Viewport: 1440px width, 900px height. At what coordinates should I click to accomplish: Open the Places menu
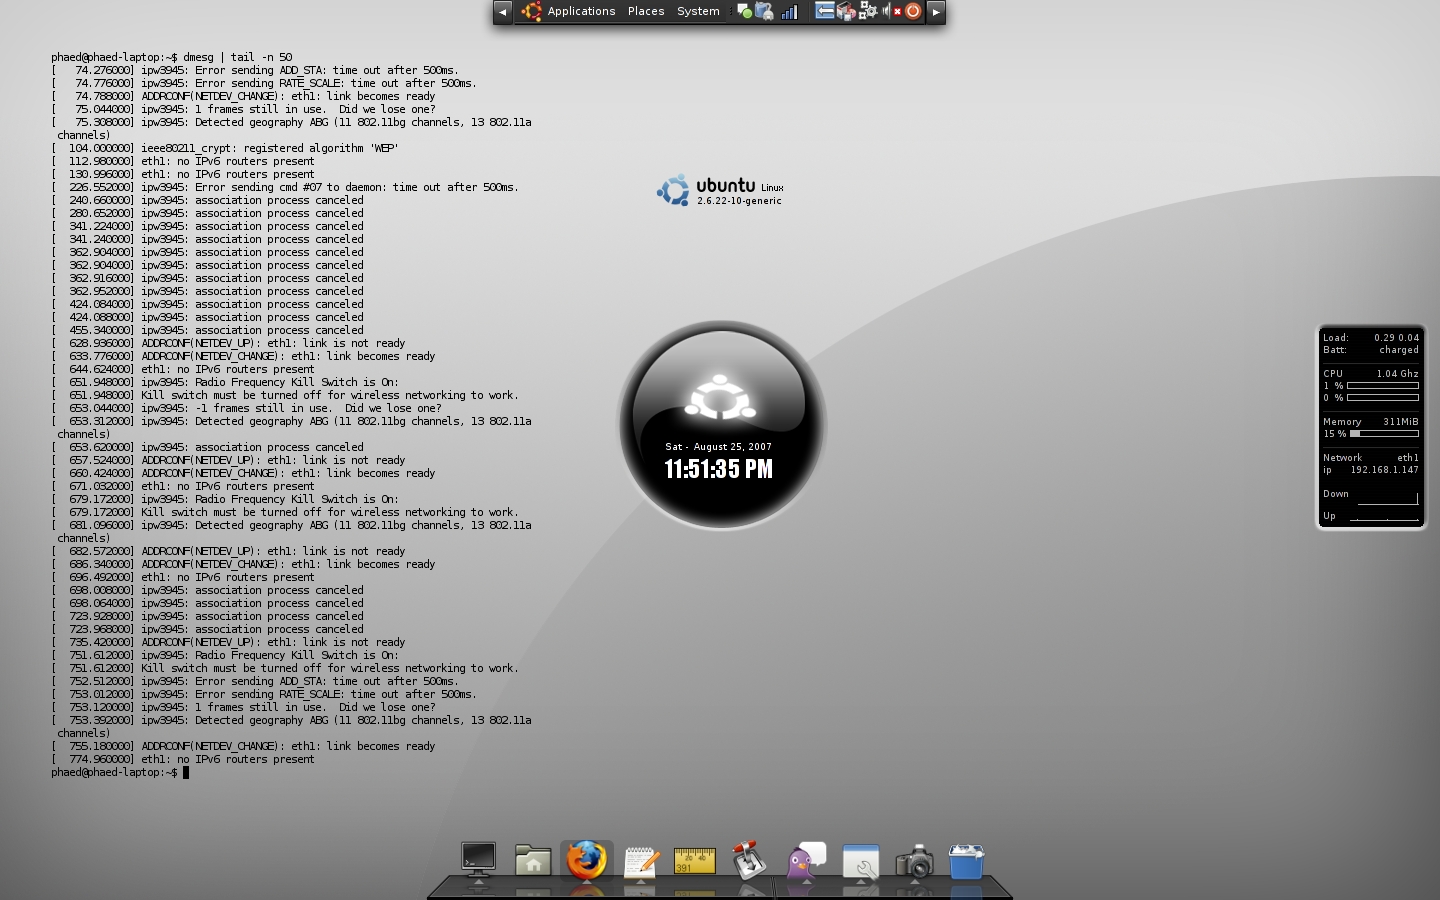[x=645, y=11]
